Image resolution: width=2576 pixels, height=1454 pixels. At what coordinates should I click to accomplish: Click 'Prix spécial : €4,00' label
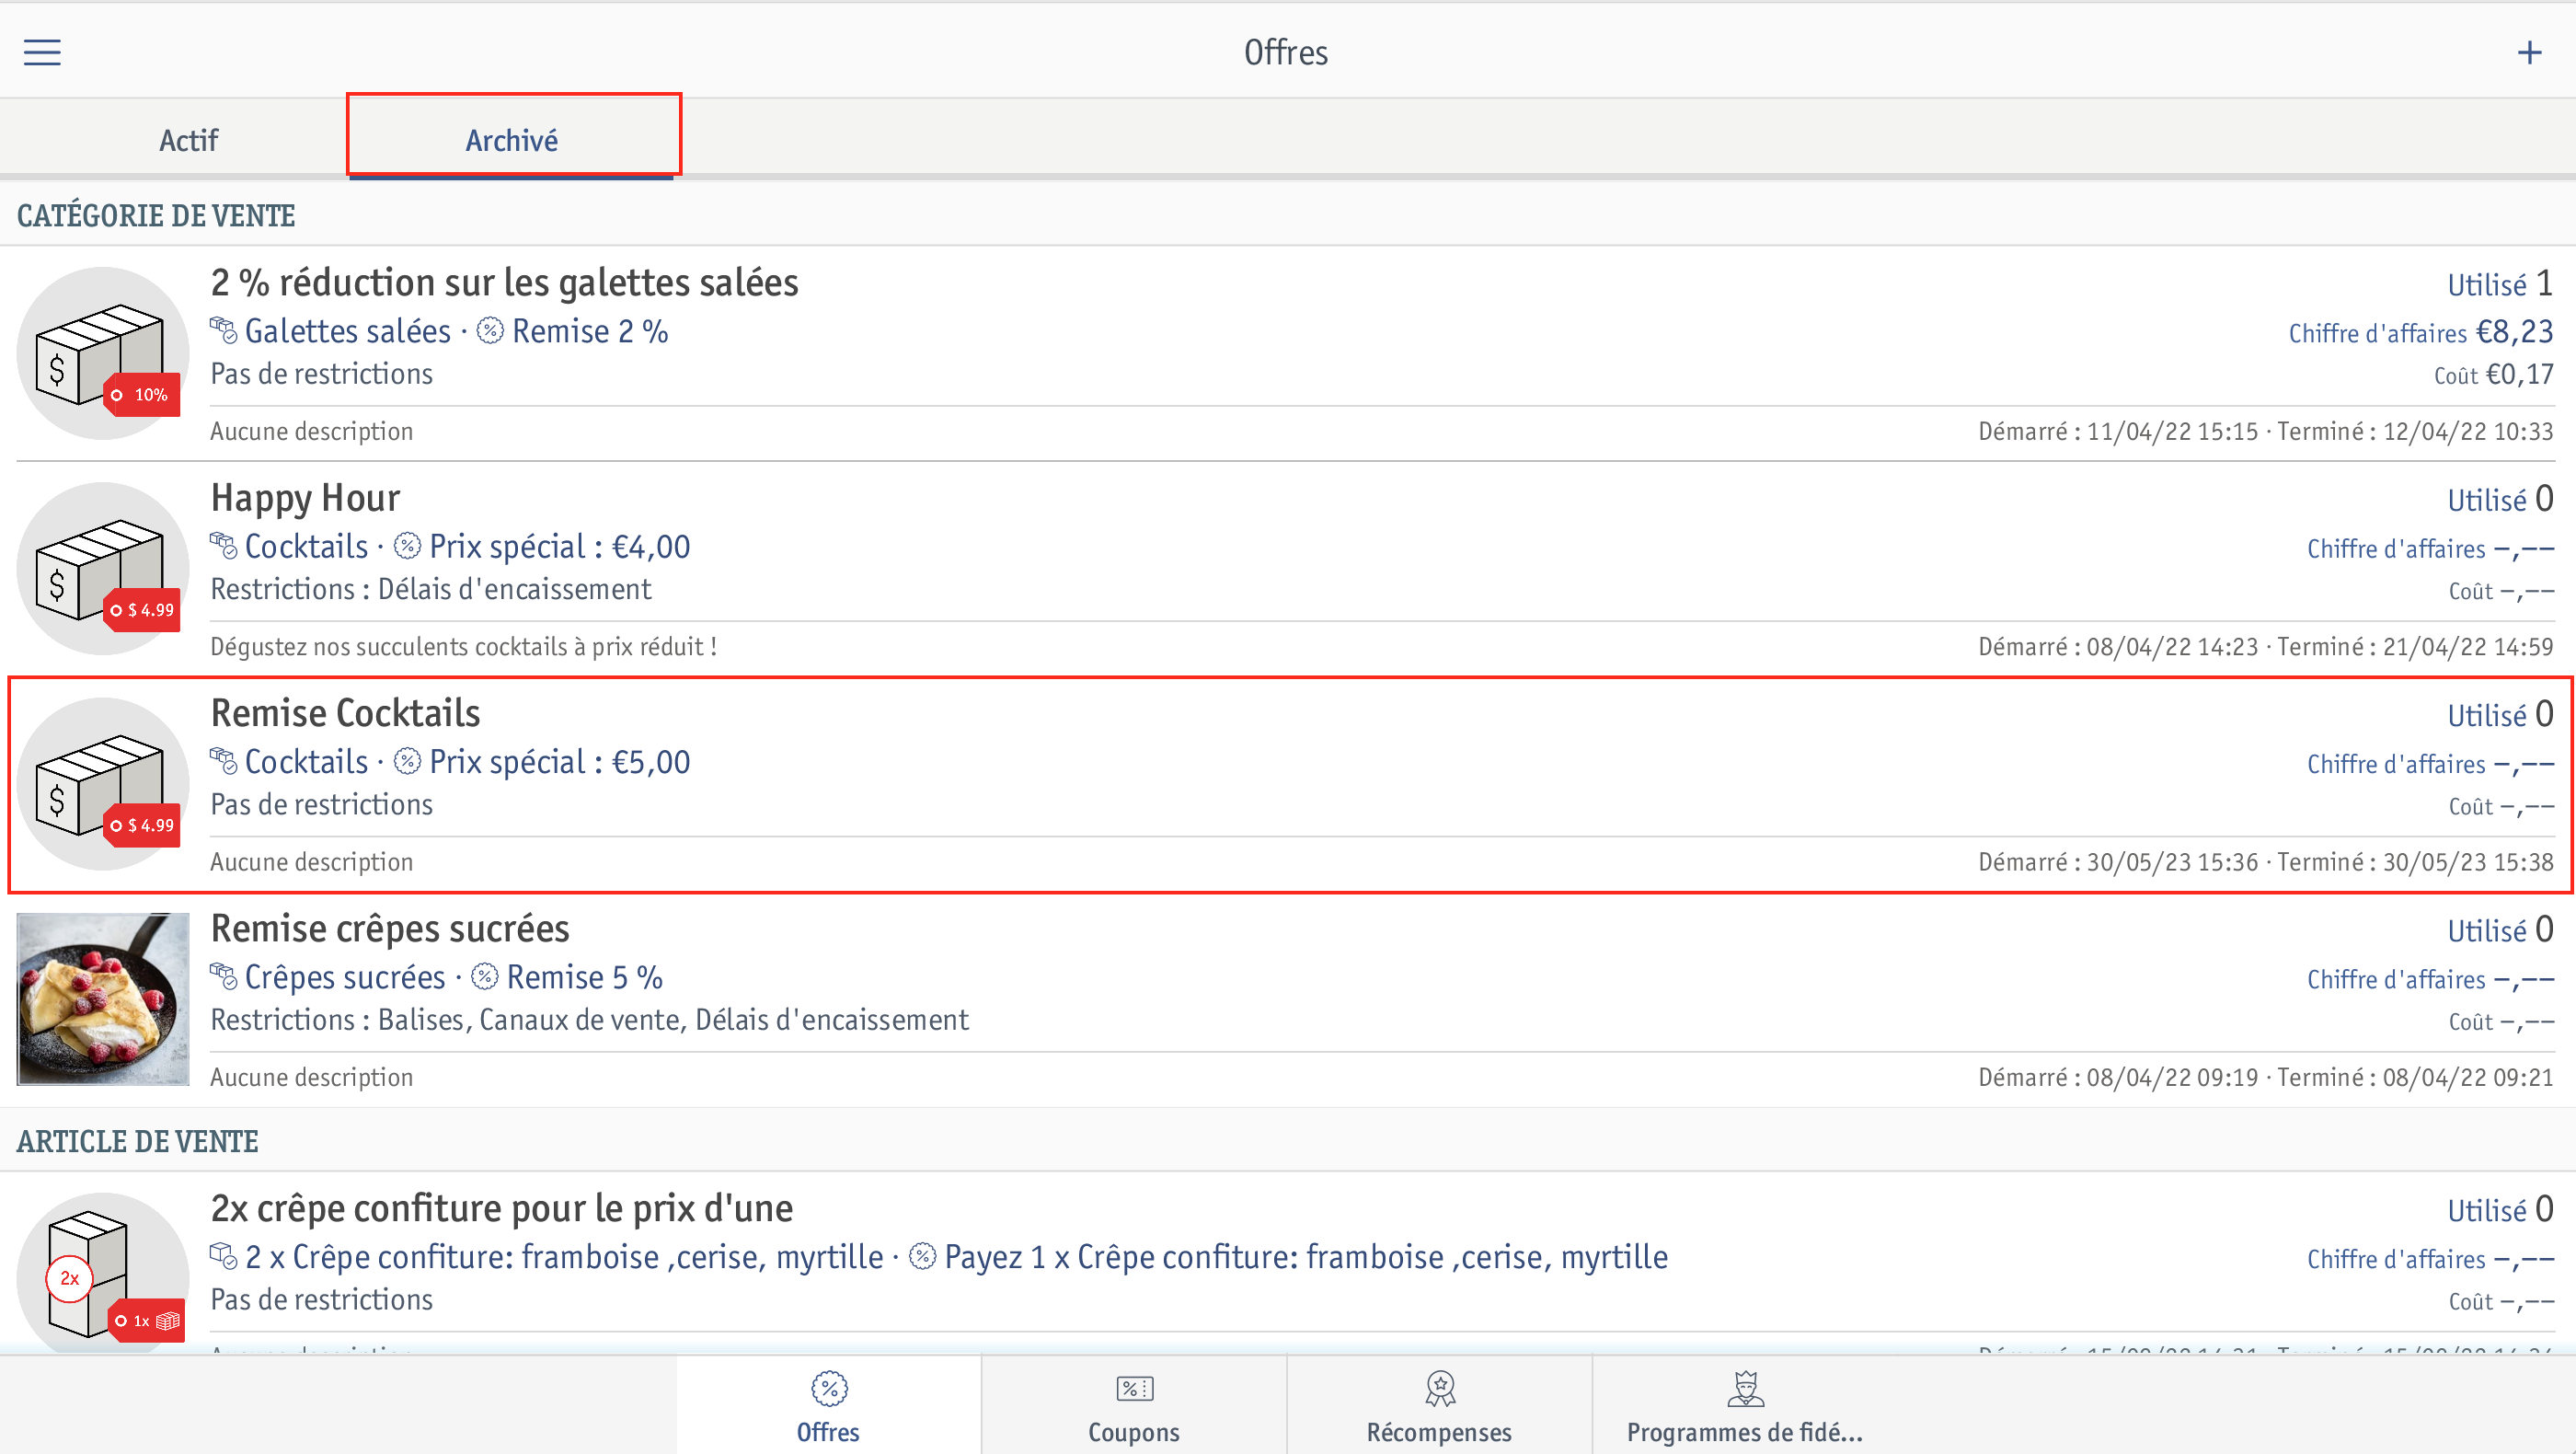coord(560,547)
